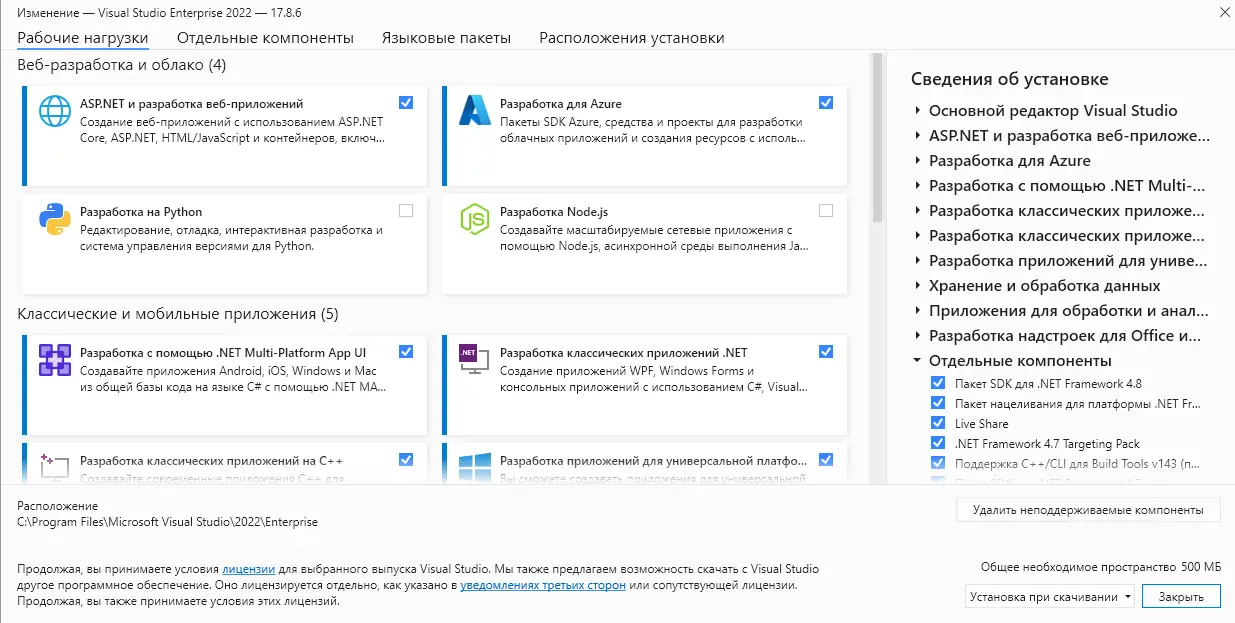Uncheck the .NET Framework 4.8 SDK package
This screenshot has width=1235, height=623.
point(937,383)
